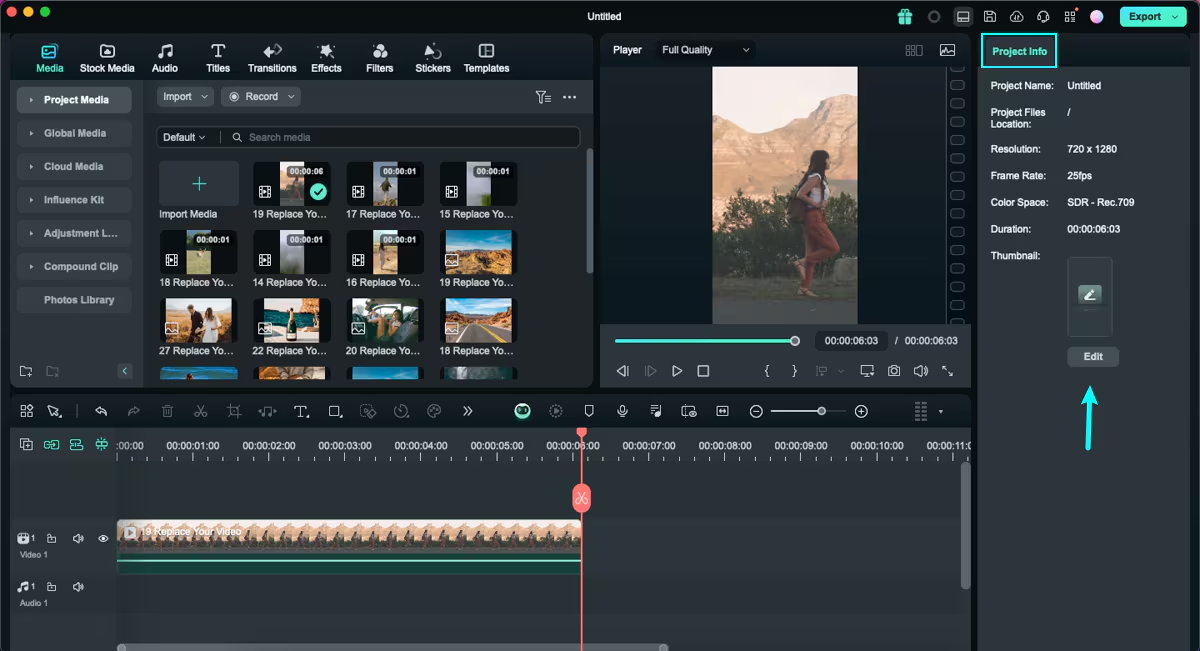This screenshot has height=651, width=1200.
Task: Expand the Compound Clip section
Action: (x=74, y=267)
